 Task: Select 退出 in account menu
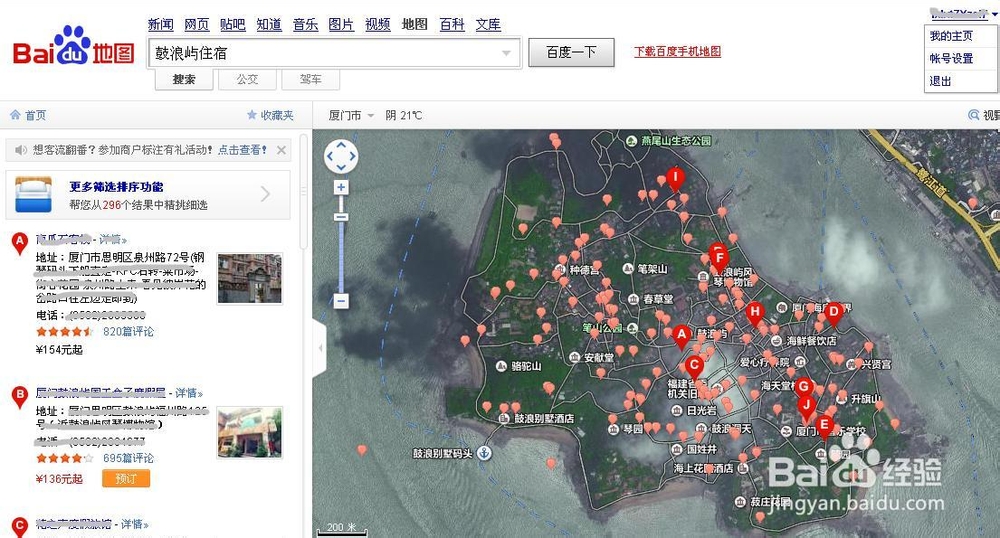tap(940, 81)
